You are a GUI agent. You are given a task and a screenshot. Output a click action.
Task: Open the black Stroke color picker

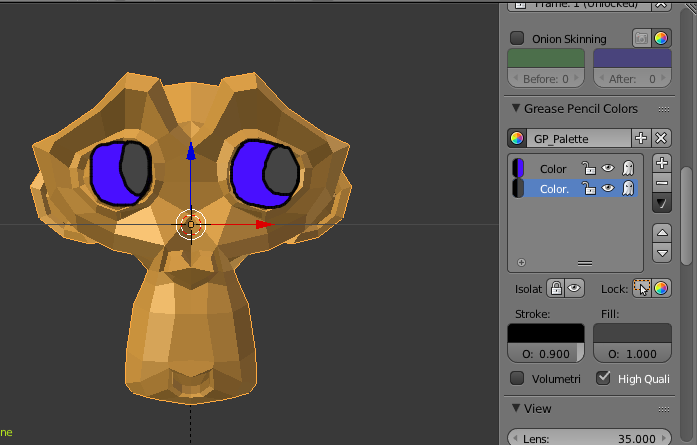point(546,333)
